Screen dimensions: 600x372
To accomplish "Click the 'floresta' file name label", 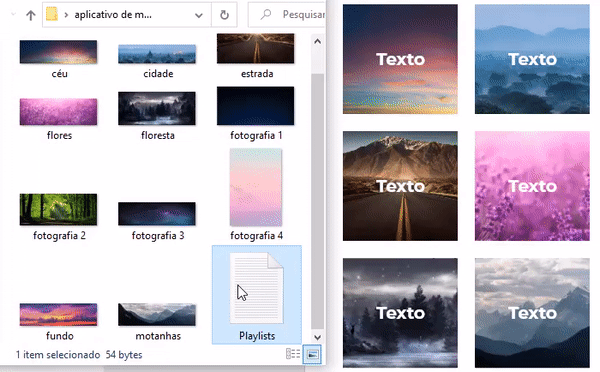I will click(158, 135).
